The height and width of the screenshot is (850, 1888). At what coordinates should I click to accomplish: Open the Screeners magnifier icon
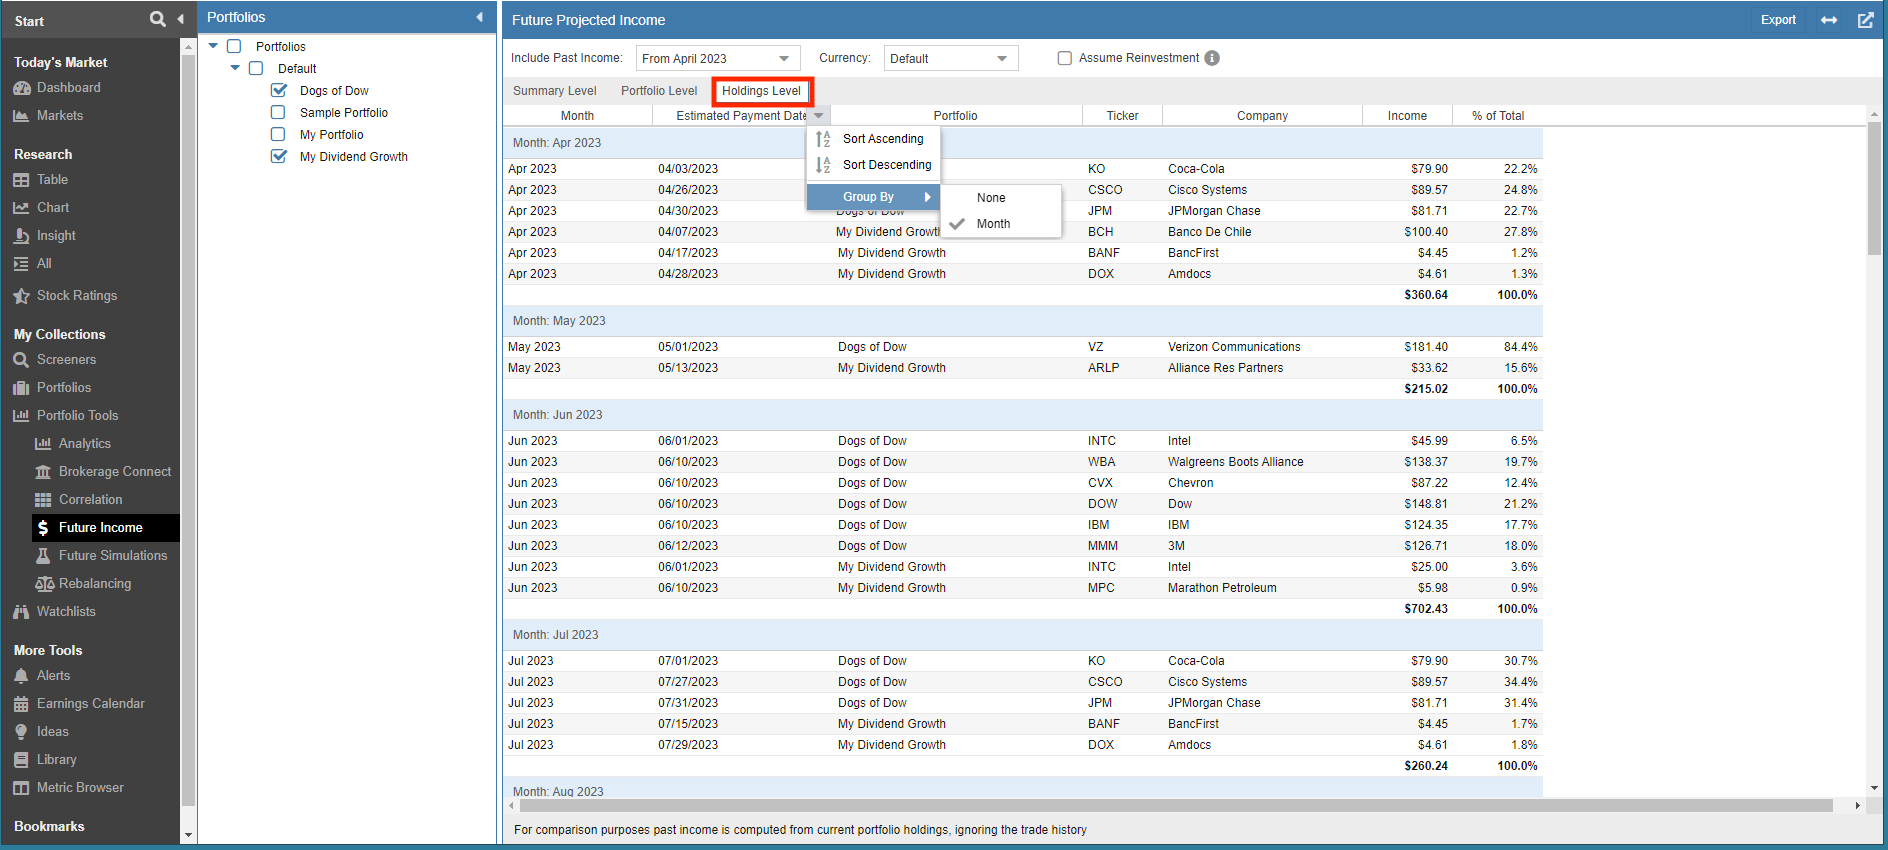(x=21, y=360)
